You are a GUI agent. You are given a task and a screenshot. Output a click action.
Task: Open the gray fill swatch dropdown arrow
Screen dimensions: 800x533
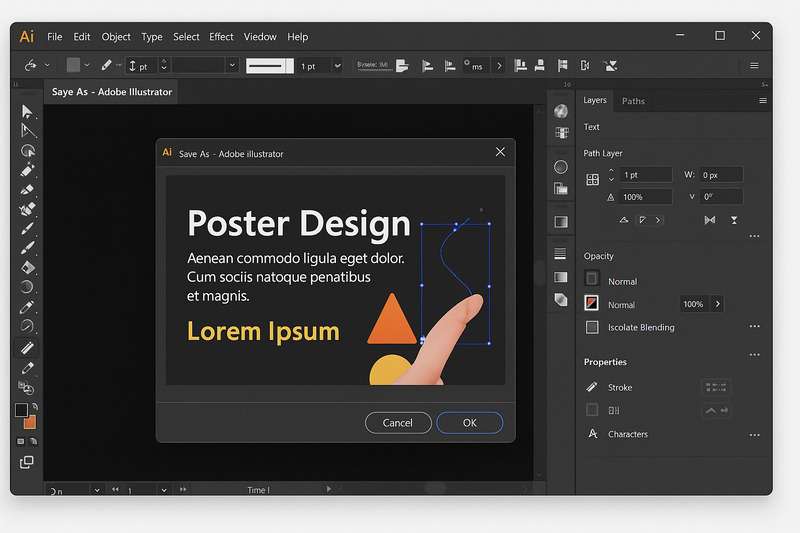[87, 66]
